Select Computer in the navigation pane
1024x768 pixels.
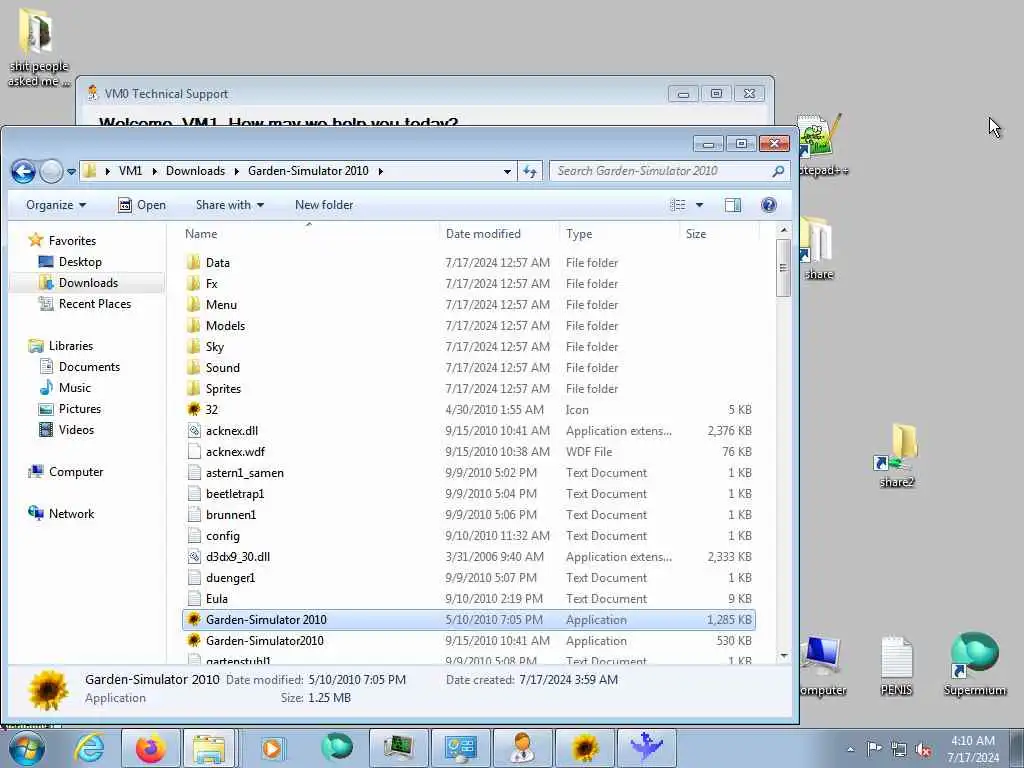pyautogui.click(x=65, y=472)
